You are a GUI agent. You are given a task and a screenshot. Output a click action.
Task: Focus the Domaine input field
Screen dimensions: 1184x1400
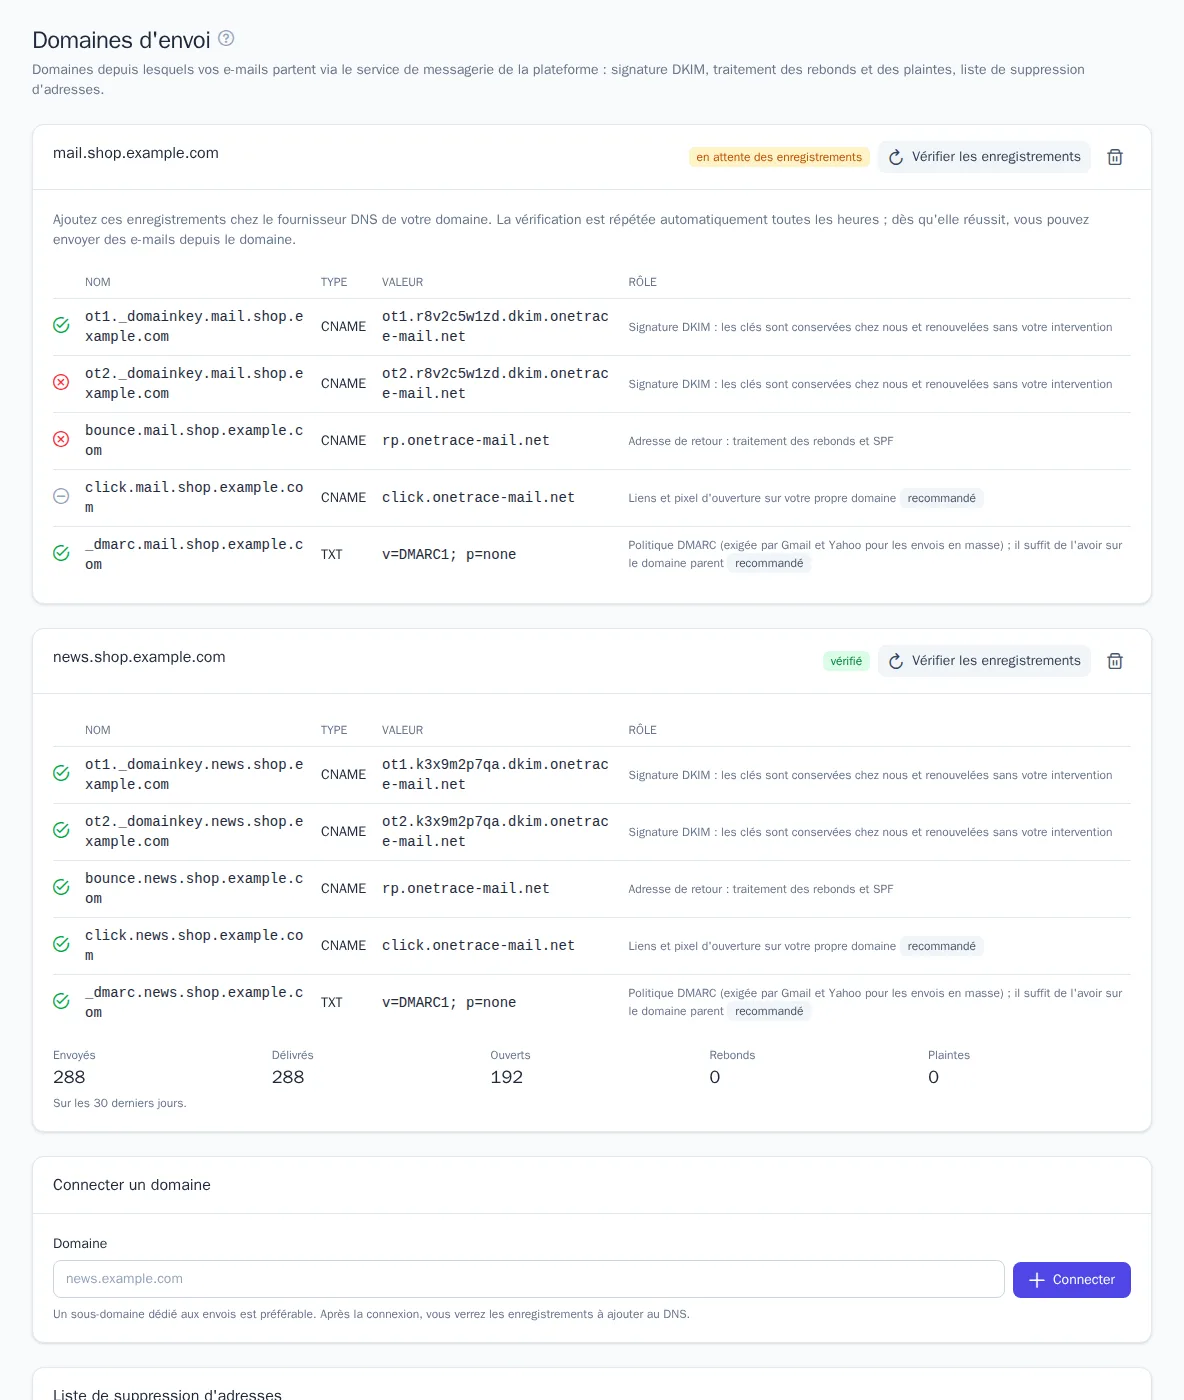coord(528,1279)
